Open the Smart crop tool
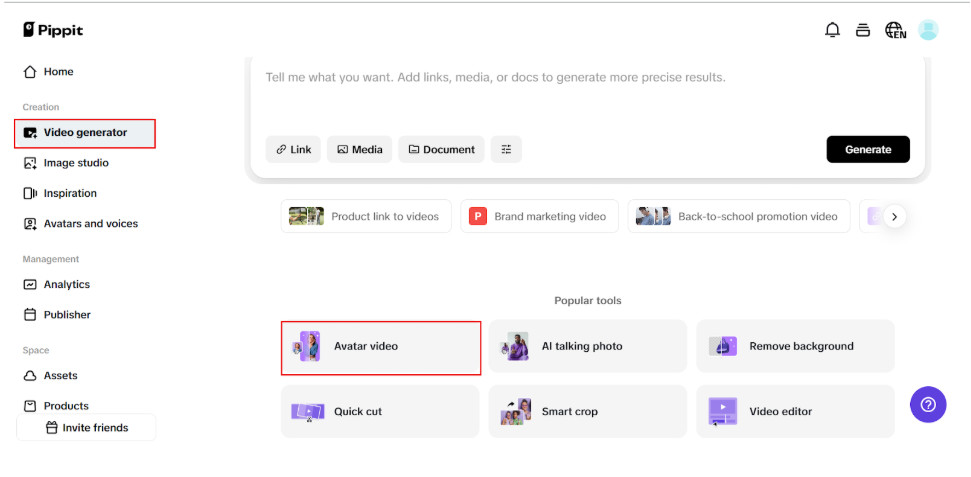971x477 pixels. (x=588, y=411)
